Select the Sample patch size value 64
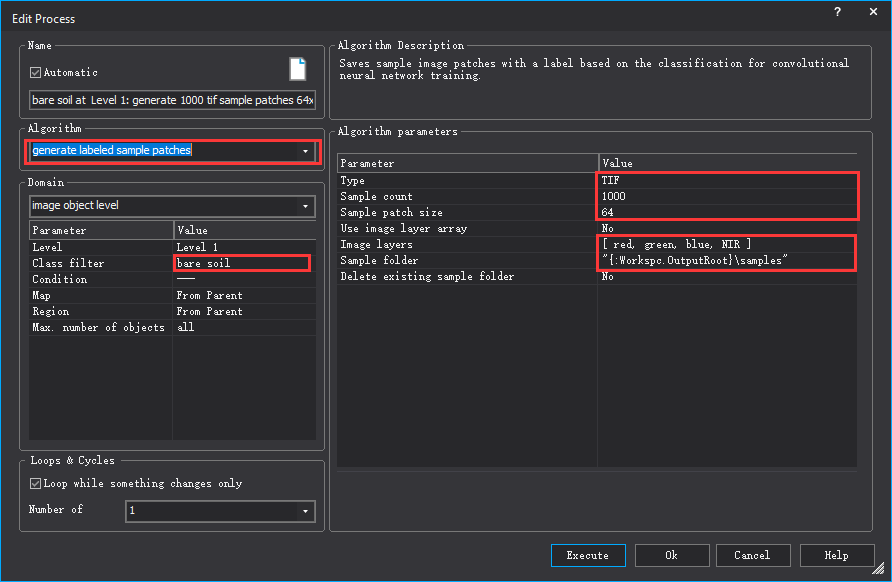 (x=727, y=212)
